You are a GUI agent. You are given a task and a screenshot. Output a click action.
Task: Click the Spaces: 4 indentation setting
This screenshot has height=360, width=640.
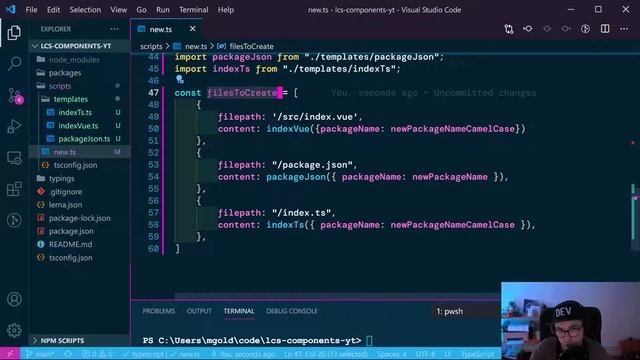391,354
